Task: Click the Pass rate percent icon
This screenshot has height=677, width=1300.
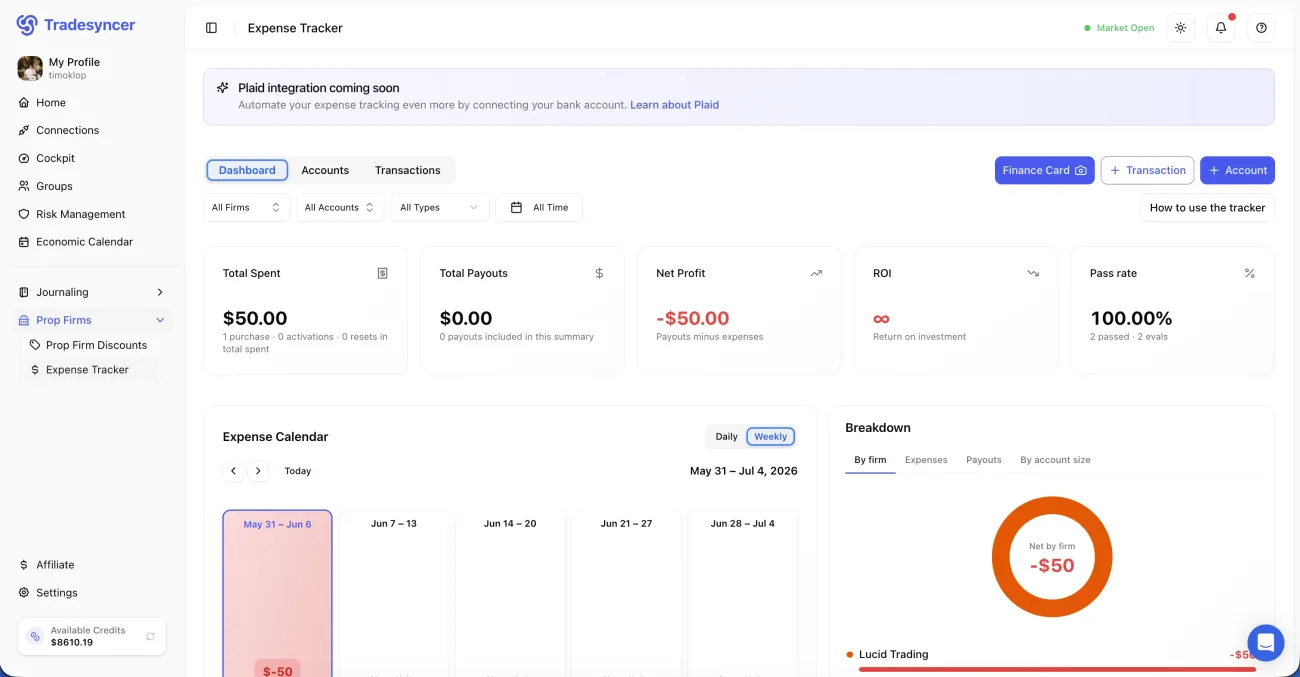Action: [1249, 273]
